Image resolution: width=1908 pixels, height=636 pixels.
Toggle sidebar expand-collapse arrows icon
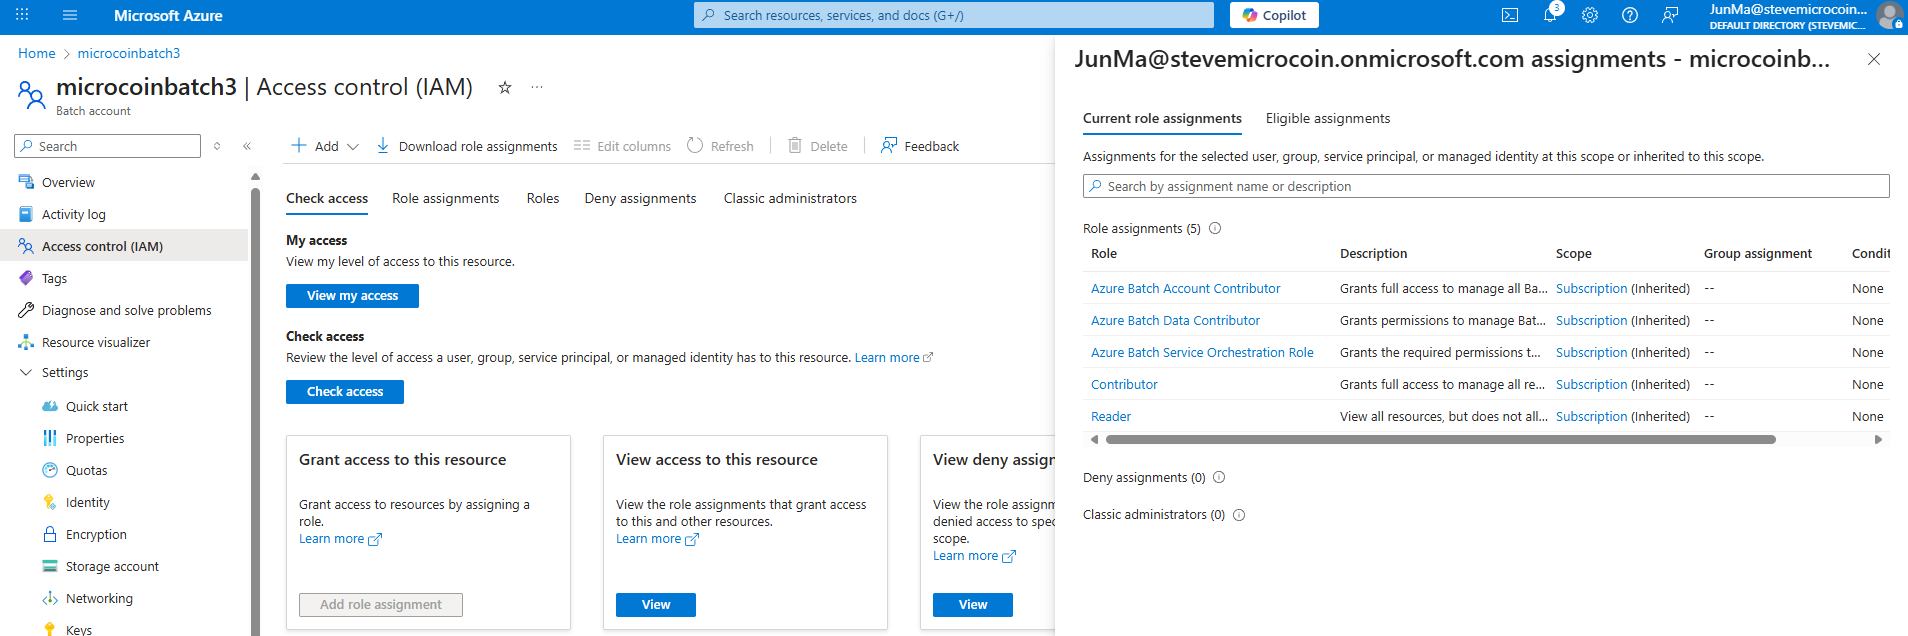click(x=217, y=146)
